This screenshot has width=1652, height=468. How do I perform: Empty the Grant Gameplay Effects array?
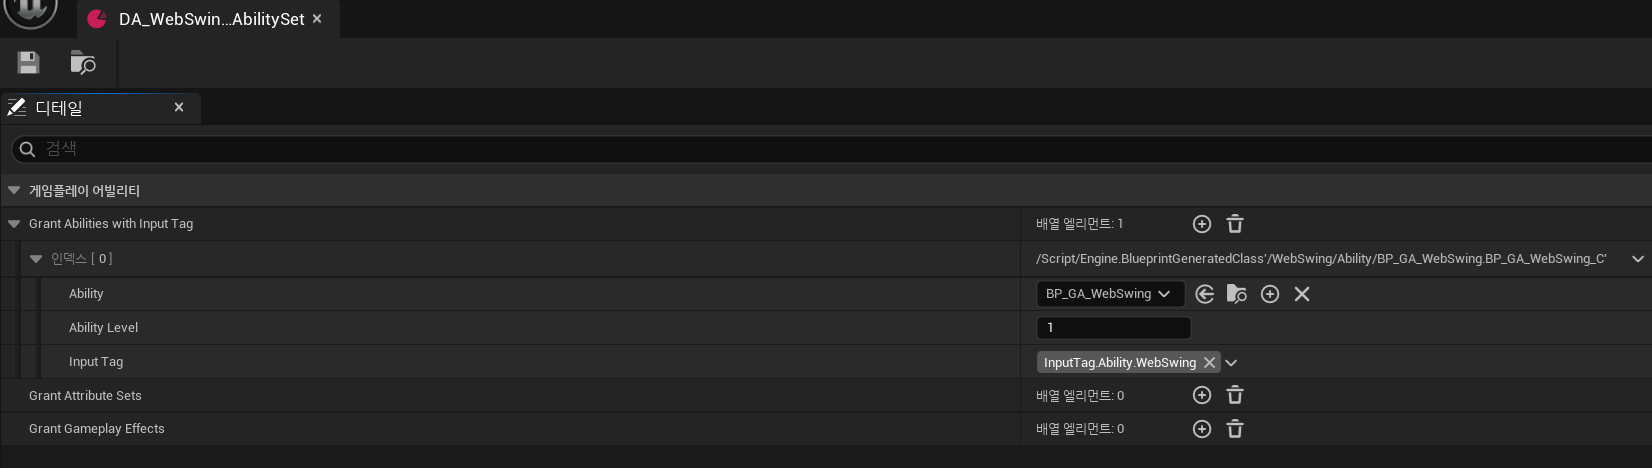(1235, 429)
